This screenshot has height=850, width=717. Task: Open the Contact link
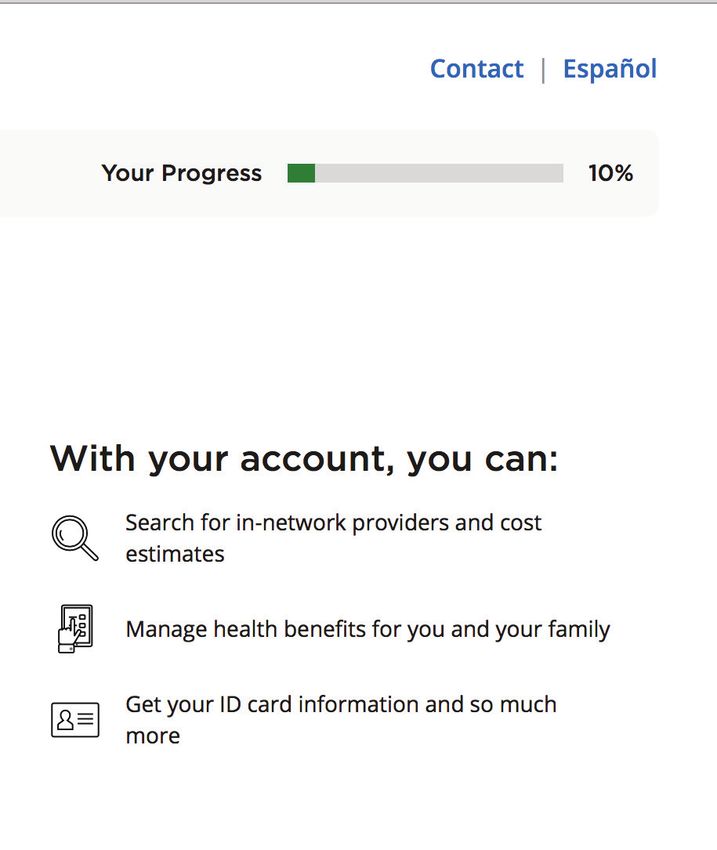click(x=476, y=69)
